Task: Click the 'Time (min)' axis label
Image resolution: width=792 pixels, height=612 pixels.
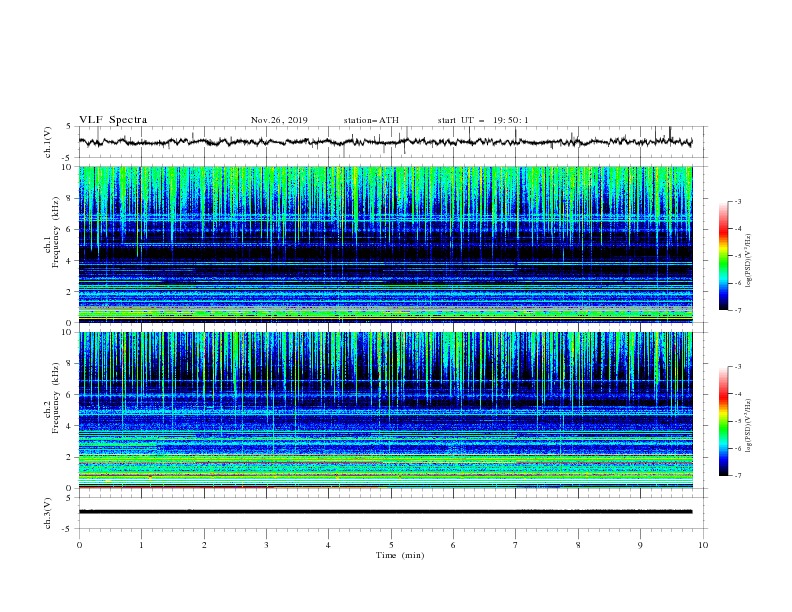Action: click(x=400, y=555)
